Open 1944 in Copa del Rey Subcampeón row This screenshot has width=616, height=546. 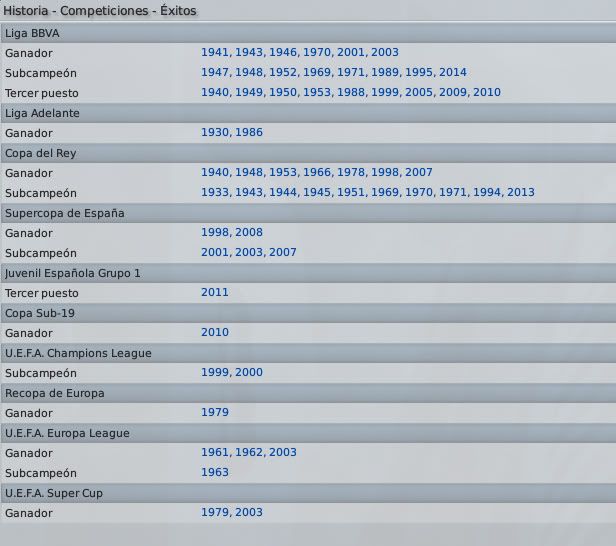[x=283, y=192]
